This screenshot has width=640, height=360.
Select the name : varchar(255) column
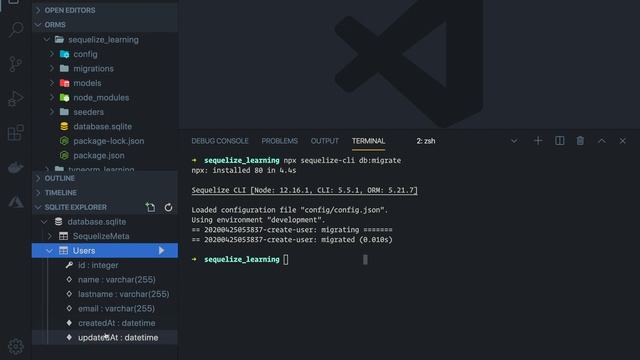[x=105, y=280]
